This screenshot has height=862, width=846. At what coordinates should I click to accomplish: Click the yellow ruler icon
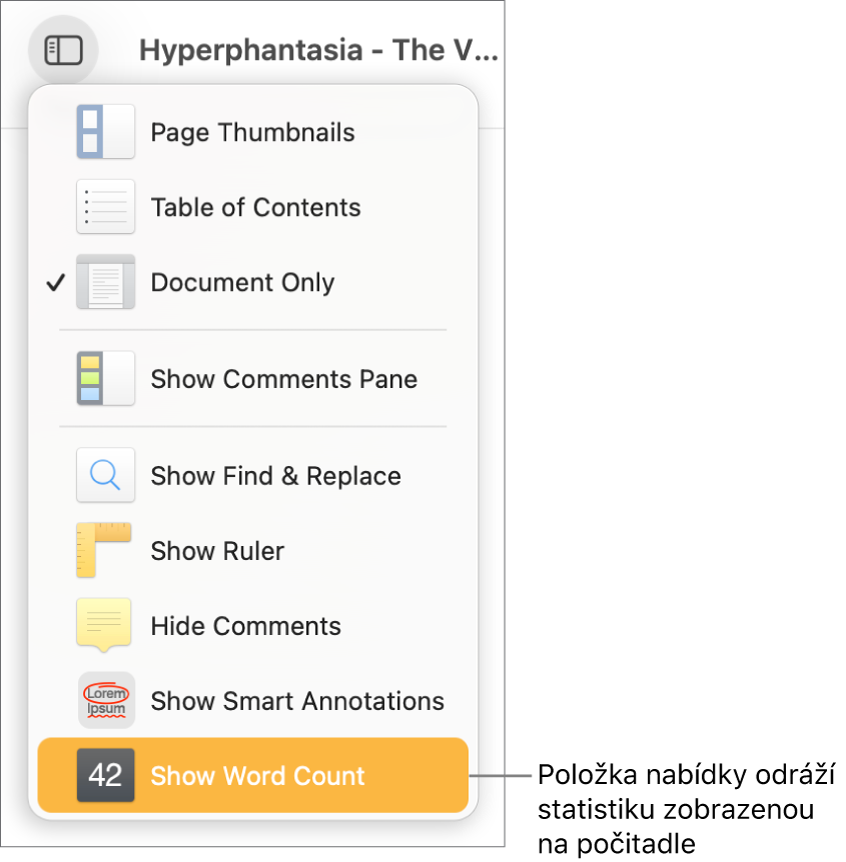(104, 551)
